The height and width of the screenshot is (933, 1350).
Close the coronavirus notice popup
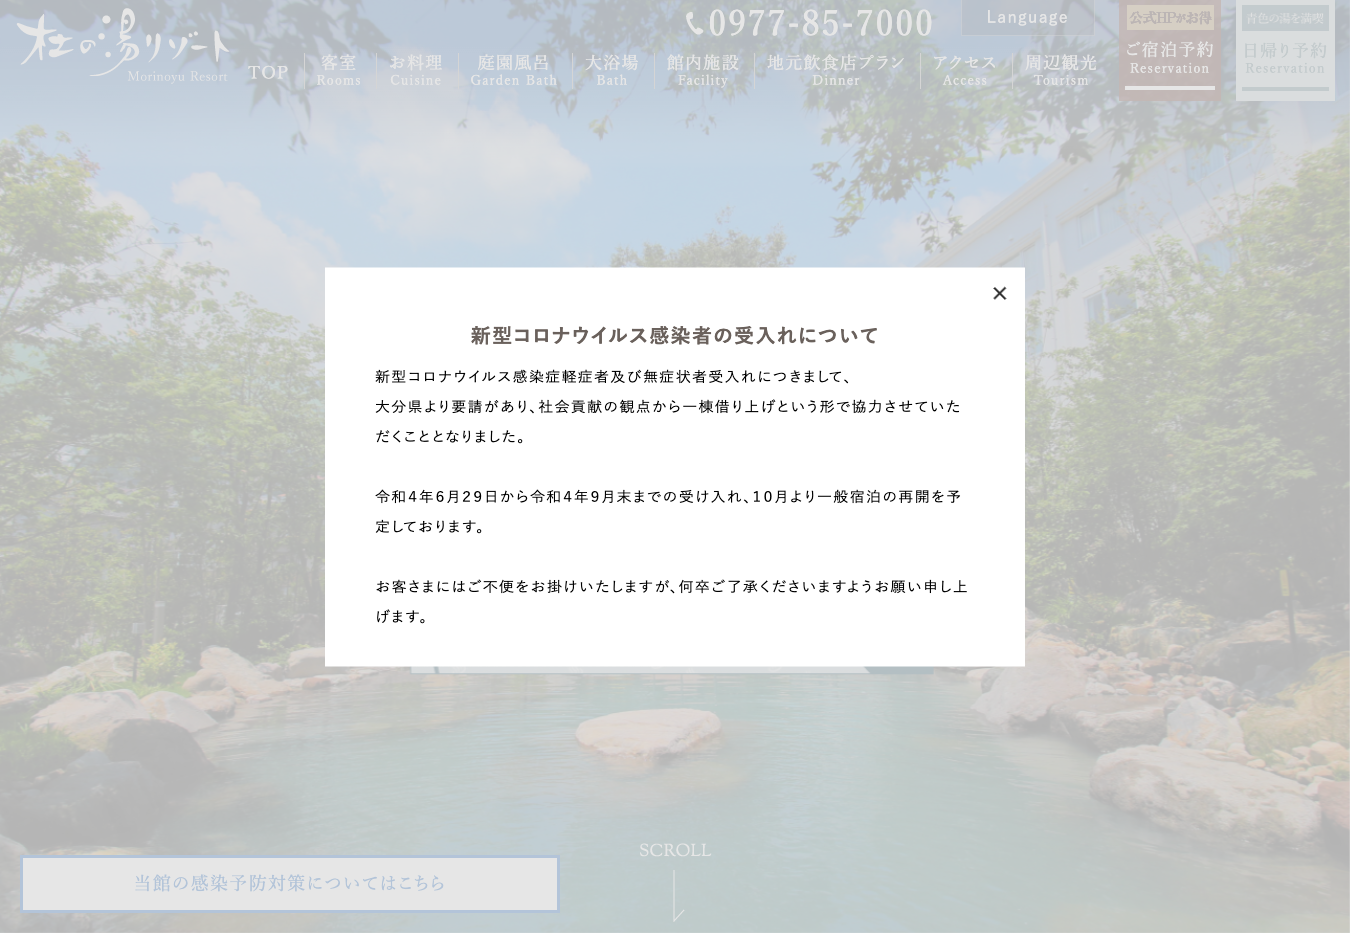(999, 293)
